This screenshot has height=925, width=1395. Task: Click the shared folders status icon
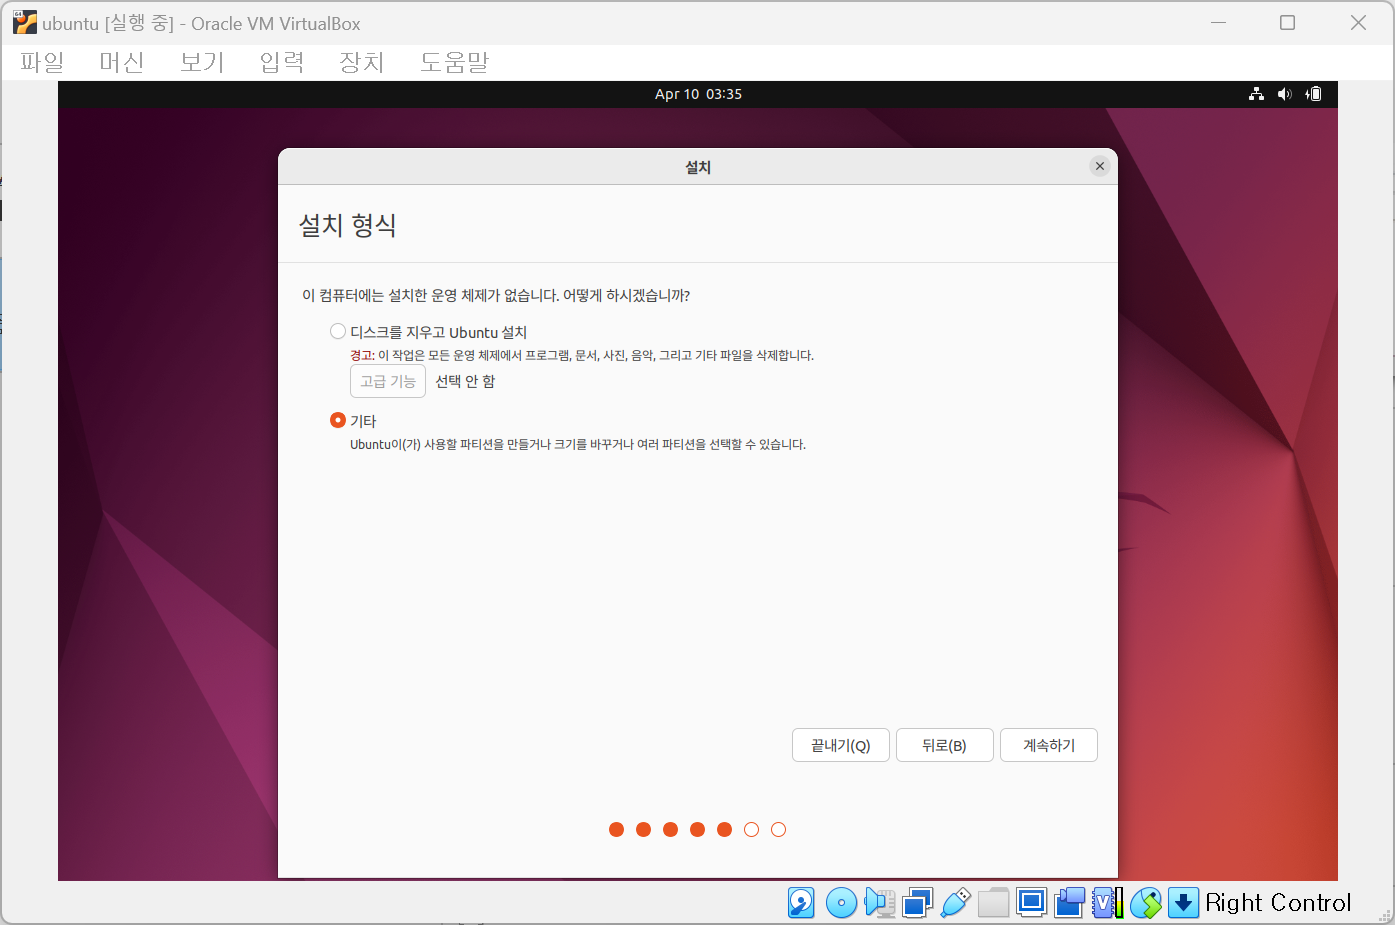993,903
